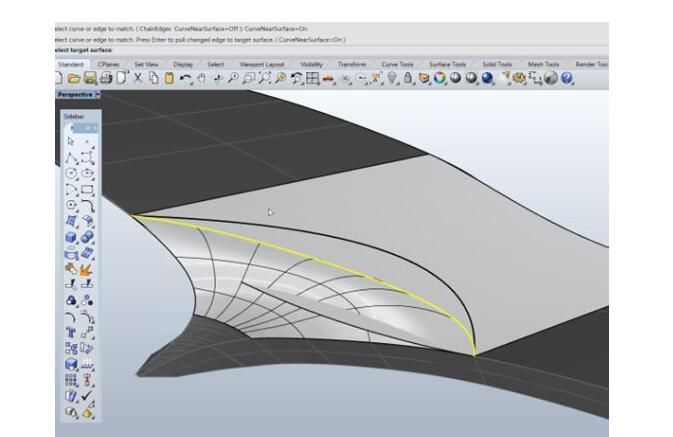
Task: Toggle the Lock objects padlock icon
Action: (x=408, y=78)
